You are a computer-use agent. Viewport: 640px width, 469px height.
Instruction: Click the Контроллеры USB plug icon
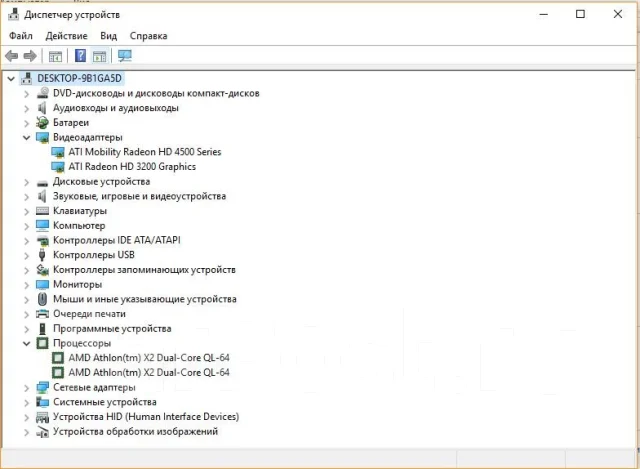point(42,255)
